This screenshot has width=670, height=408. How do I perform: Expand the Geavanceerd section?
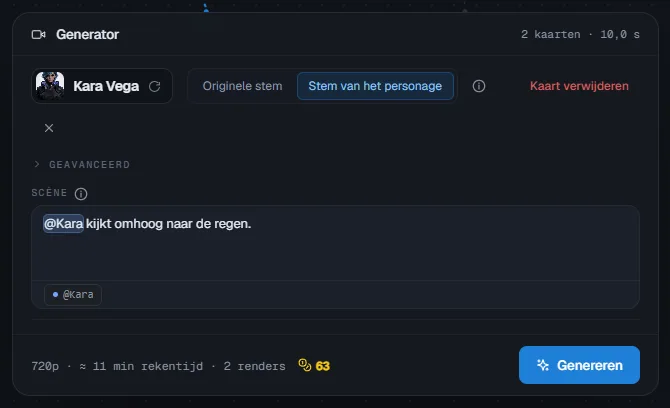tap(82, 164)
